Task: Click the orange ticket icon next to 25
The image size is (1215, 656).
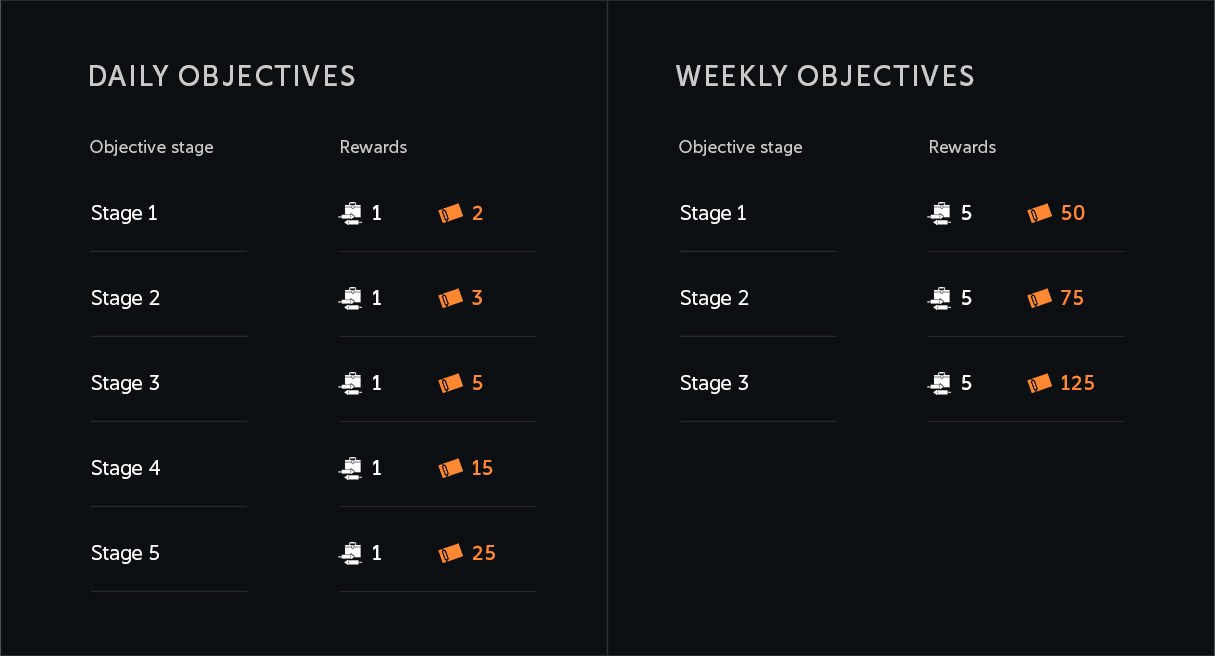Action: point(450,553)
